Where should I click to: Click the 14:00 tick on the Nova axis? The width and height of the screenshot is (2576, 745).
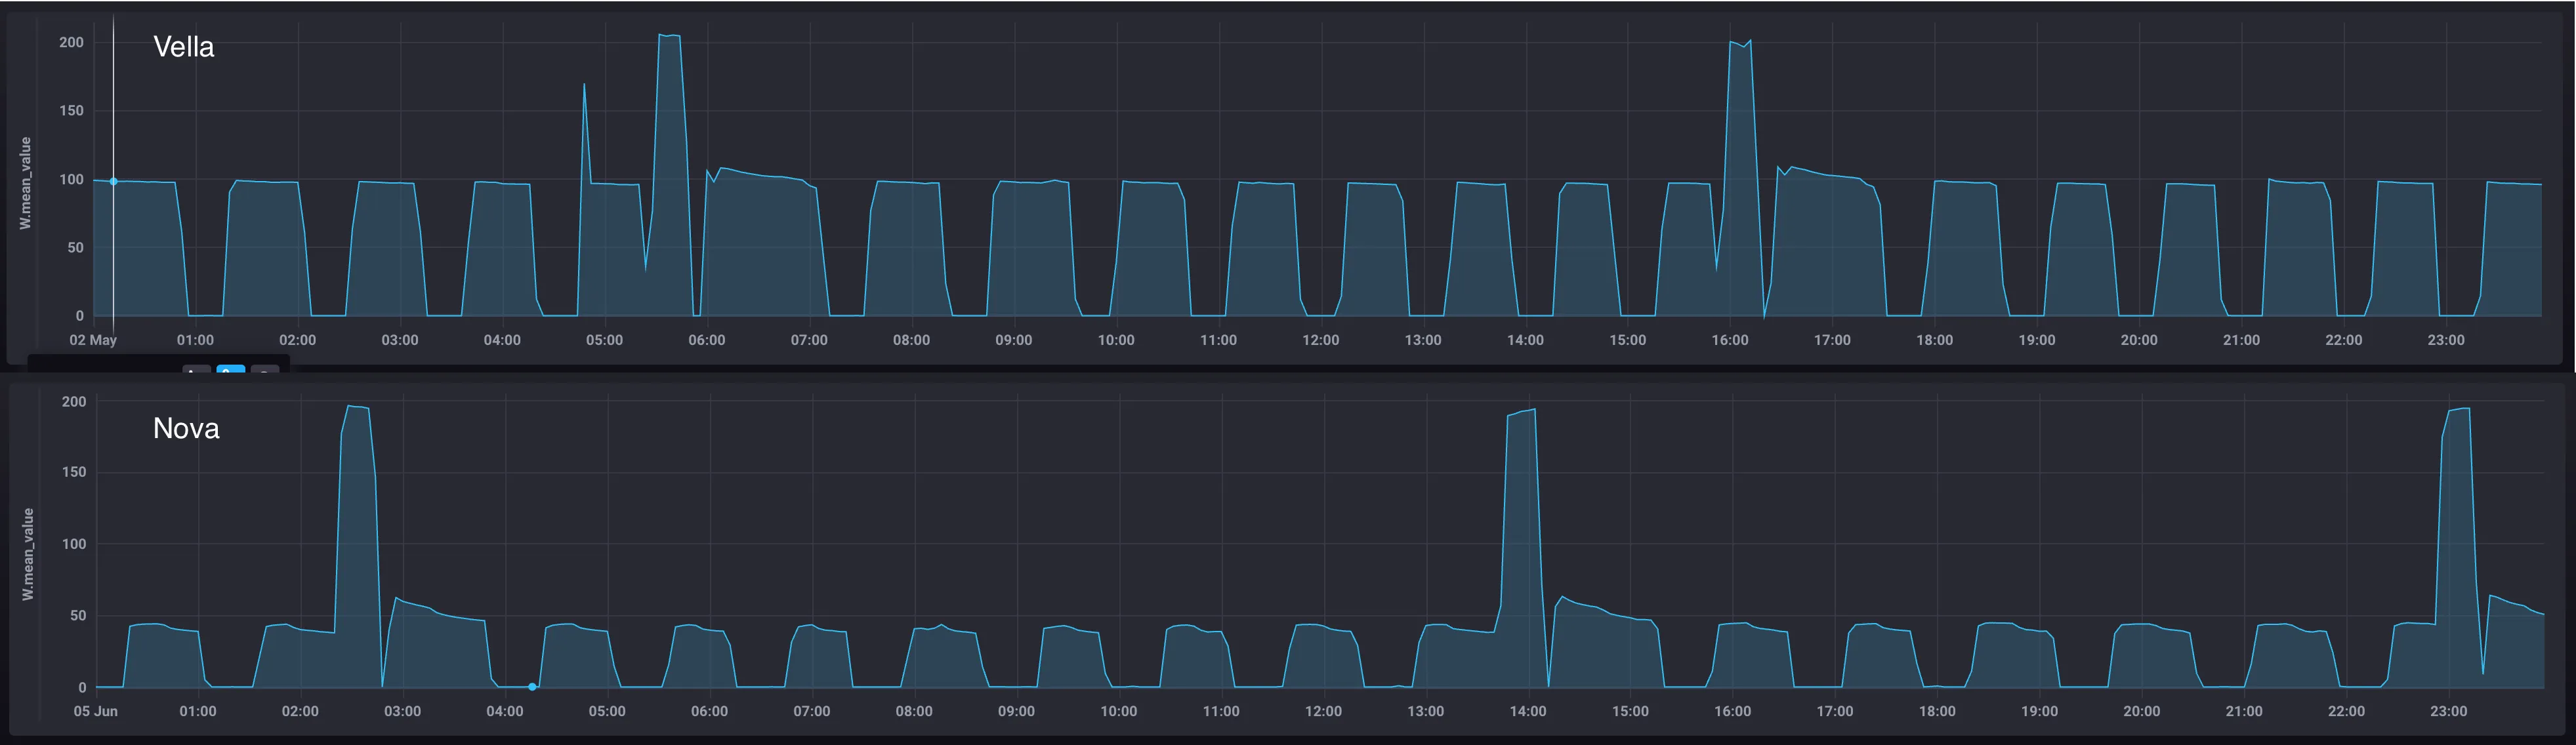[x=1527, y=711]
